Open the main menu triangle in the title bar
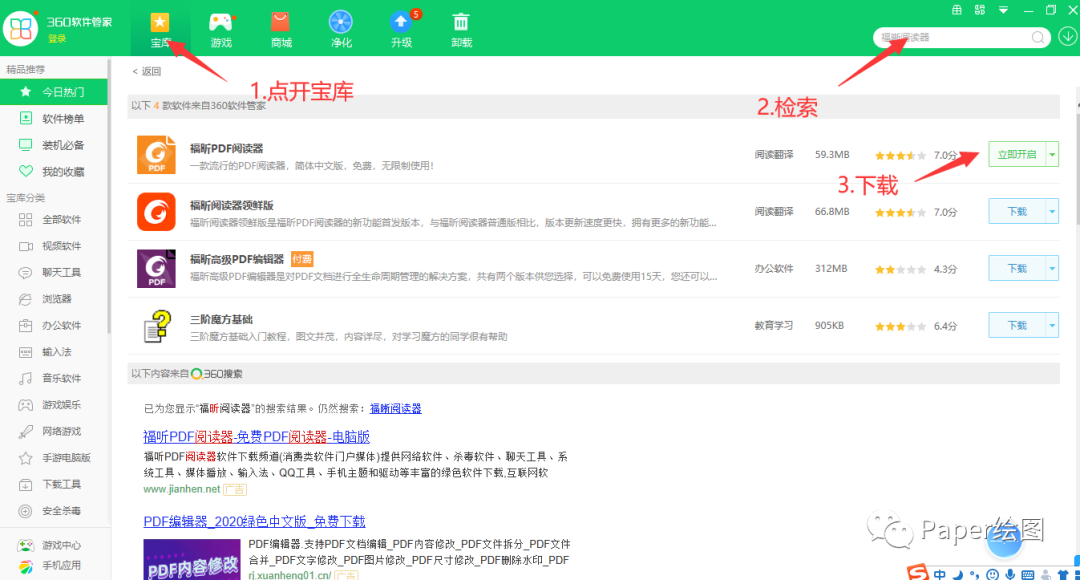The width and height of the screenshot is (1080, 580). point(1004,10)
